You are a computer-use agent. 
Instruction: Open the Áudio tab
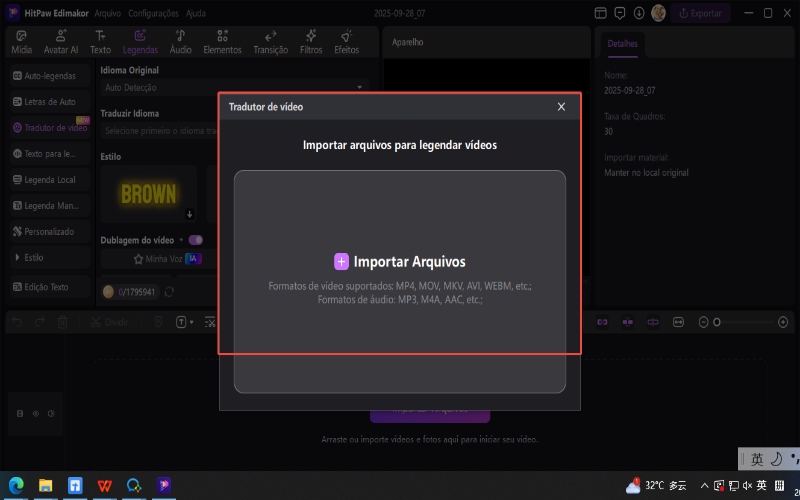(x=181, y=42)
